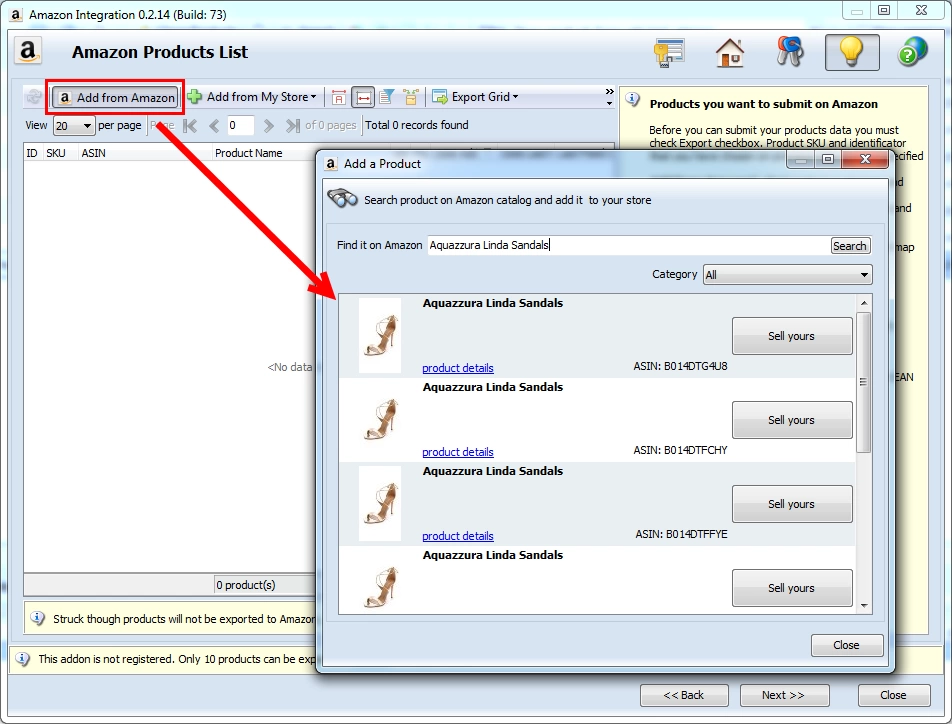Click the info icon beside Products you want to submit
The height and width of the screenshot is (724, 952).
pyautogui.click(x=633, y=100)
